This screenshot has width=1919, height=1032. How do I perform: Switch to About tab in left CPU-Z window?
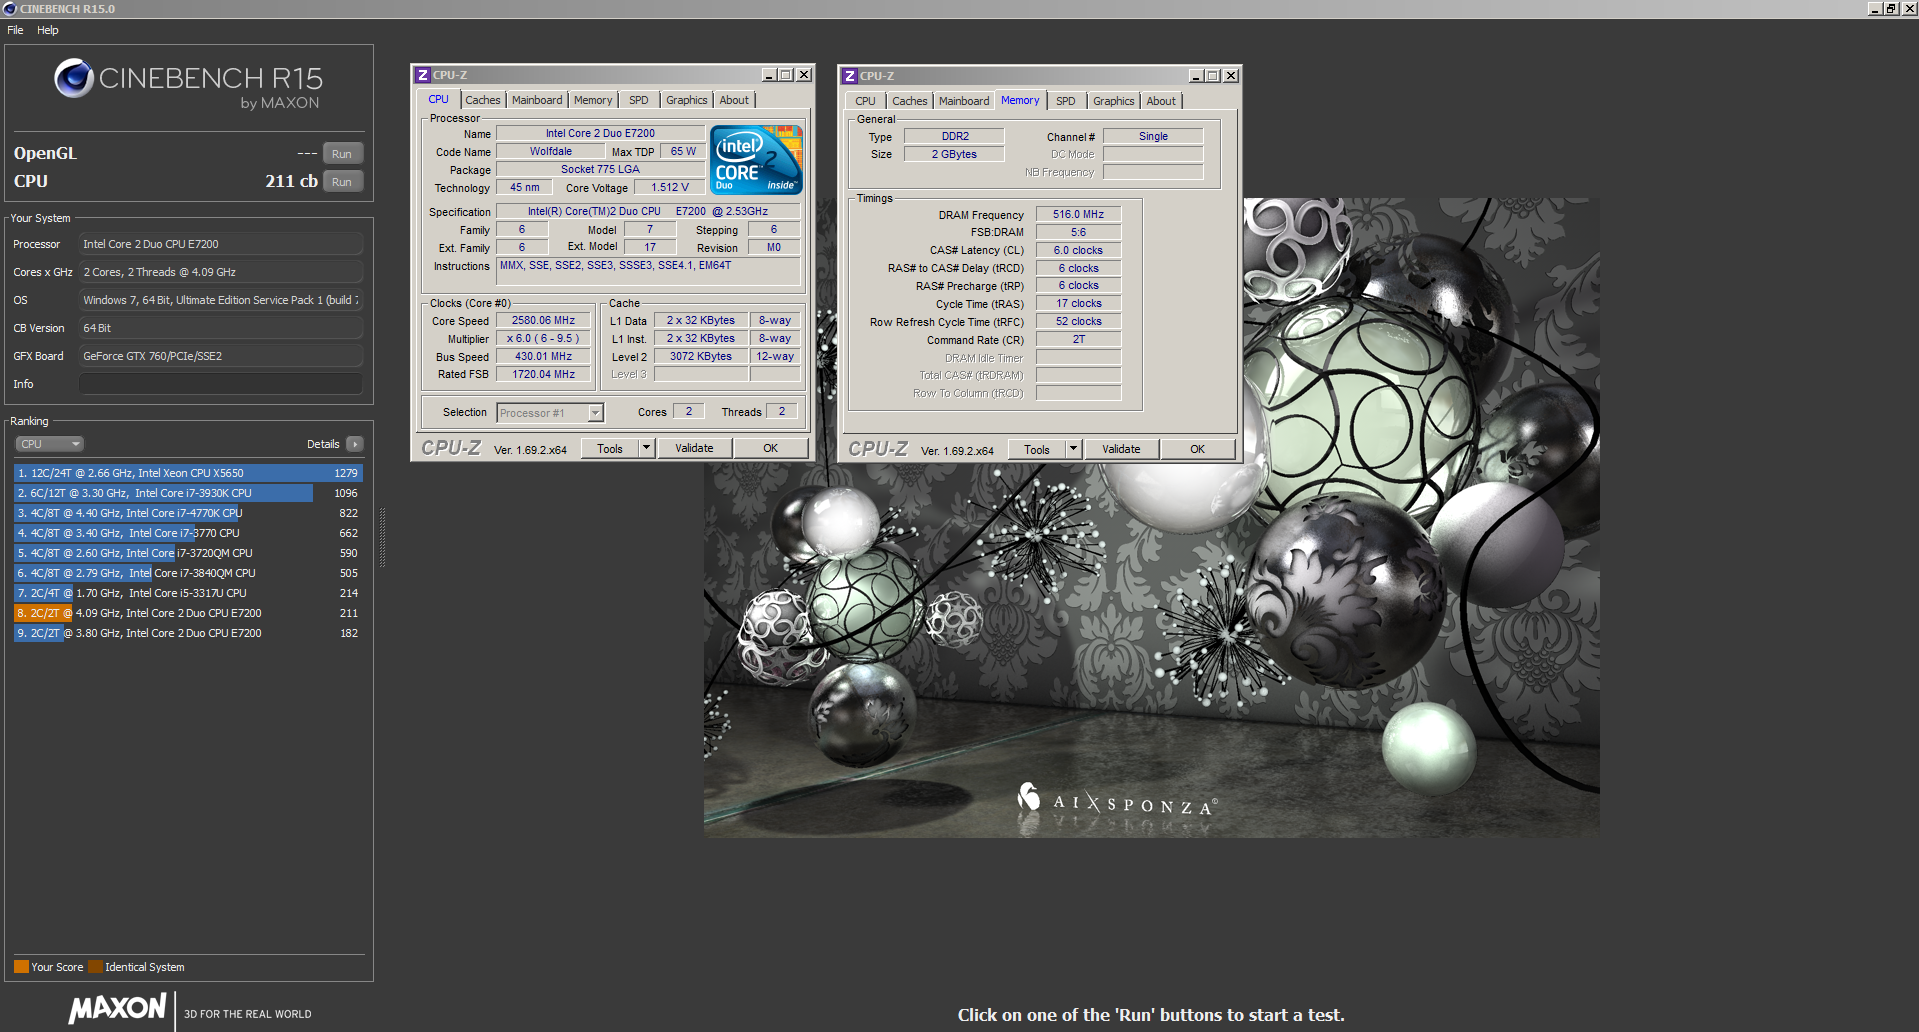[734, 100]
